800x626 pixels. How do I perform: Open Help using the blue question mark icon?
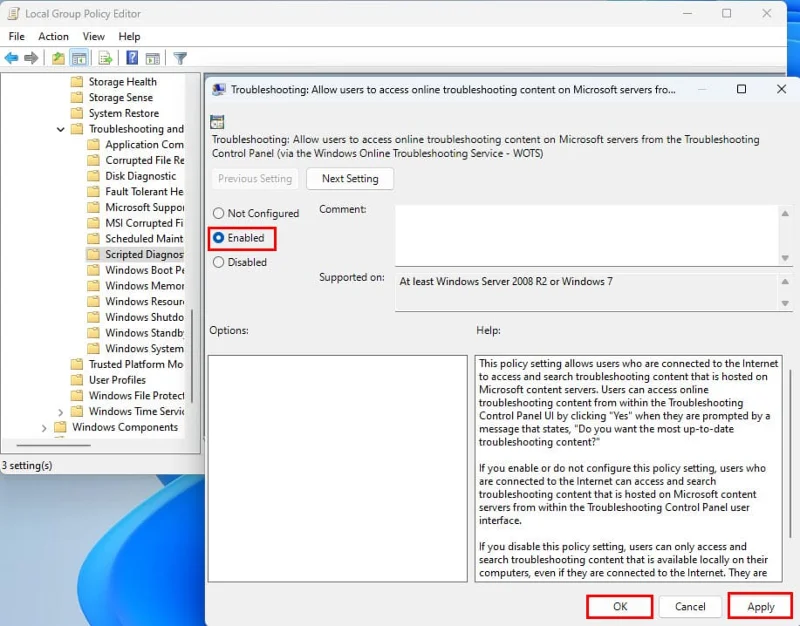133,58
